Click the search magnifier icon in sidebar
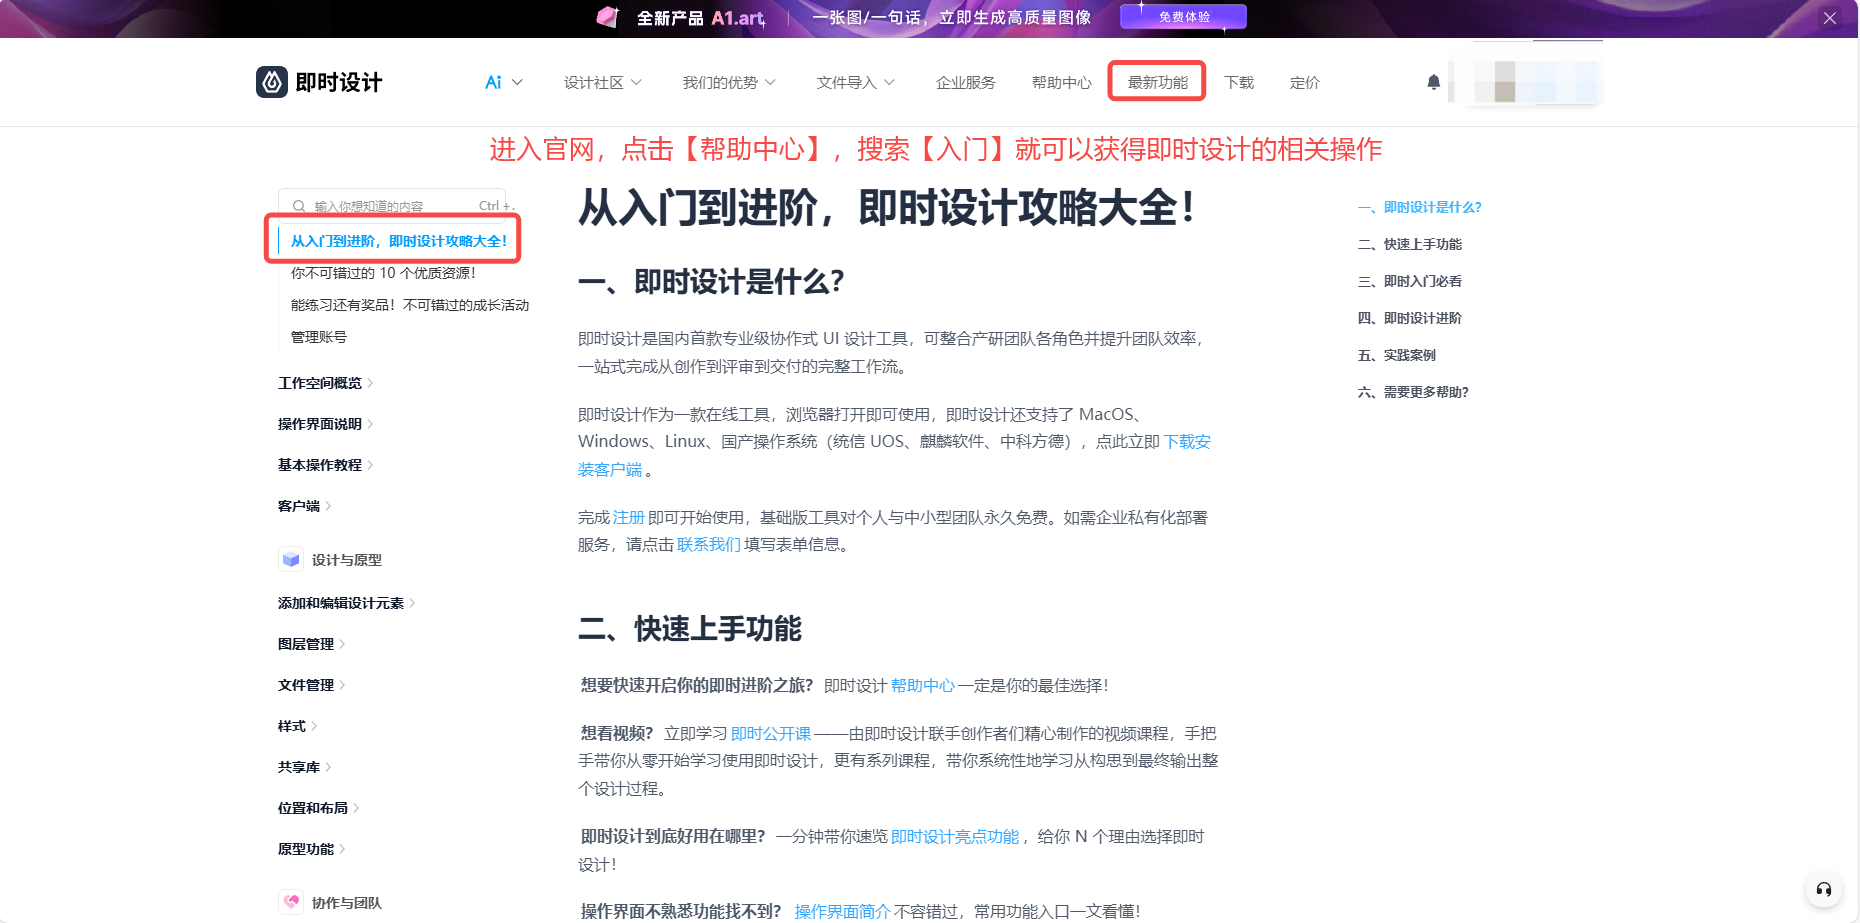The width and height of the screenshot is (1860, 923). 298,206
